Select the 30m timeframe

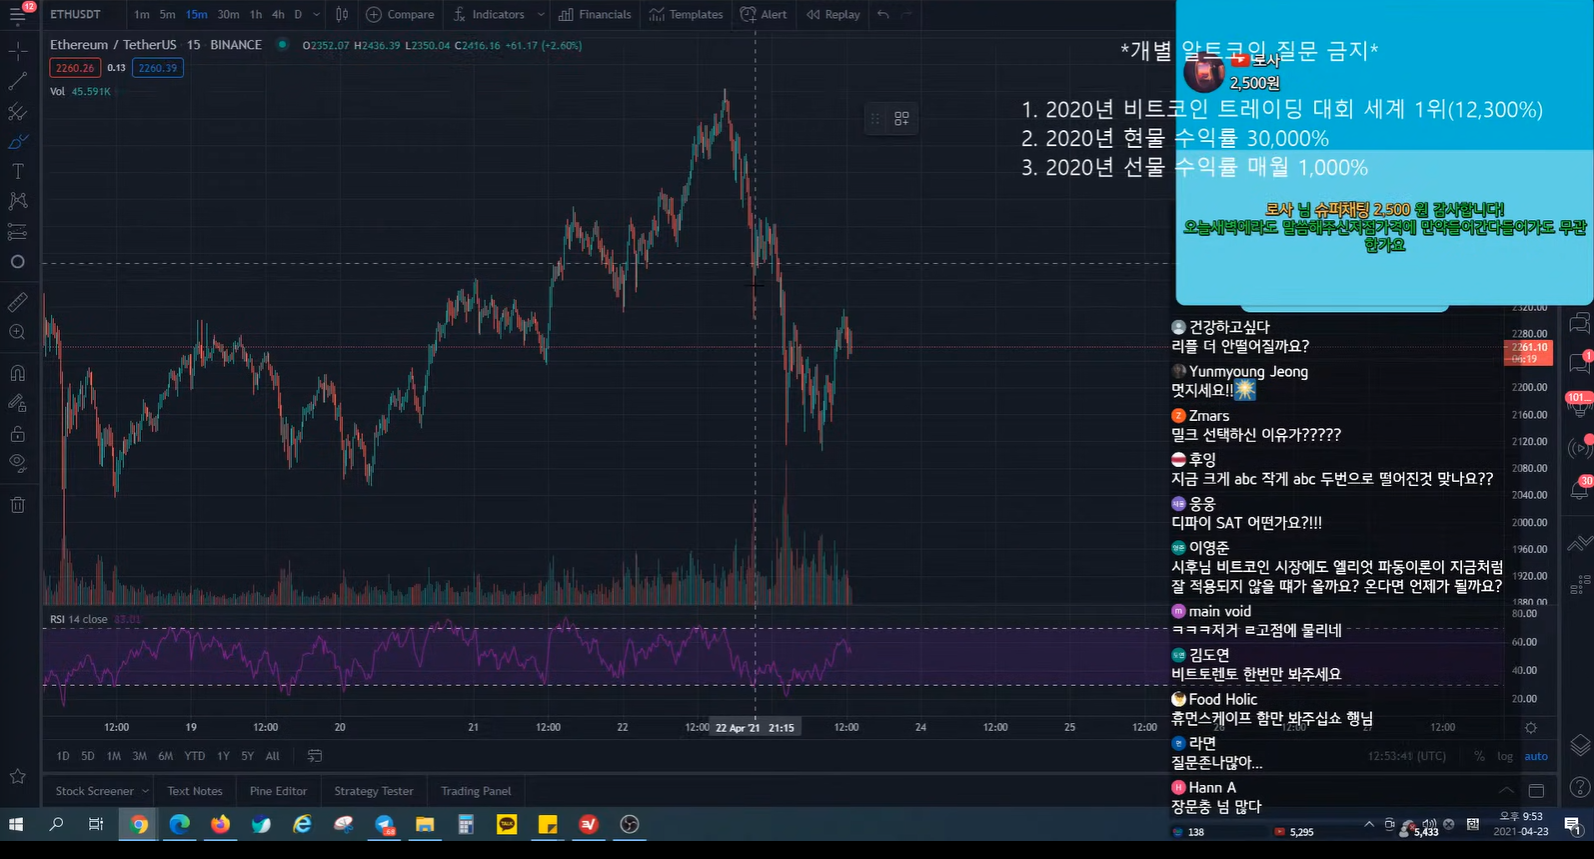[x=228, y=15]
